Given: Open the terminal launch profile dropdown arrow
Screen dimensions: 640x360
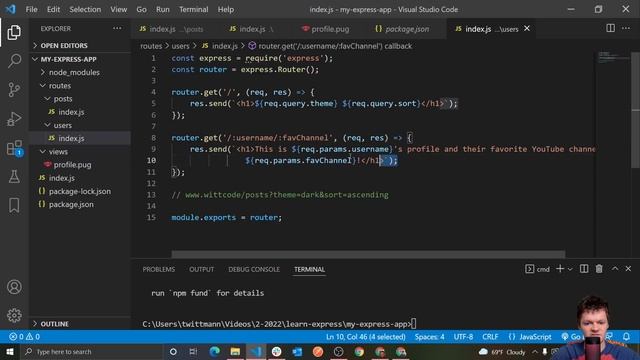Looking at the screenshot, I should pyautogui.click(x=570, y=269).
